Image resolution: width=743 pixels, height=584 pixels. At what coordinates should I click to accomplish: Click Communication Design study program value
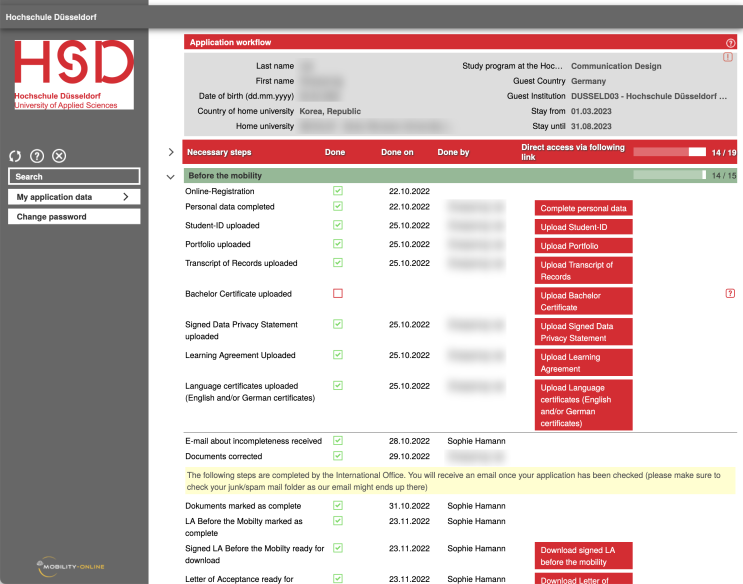[x=616, y=66]
